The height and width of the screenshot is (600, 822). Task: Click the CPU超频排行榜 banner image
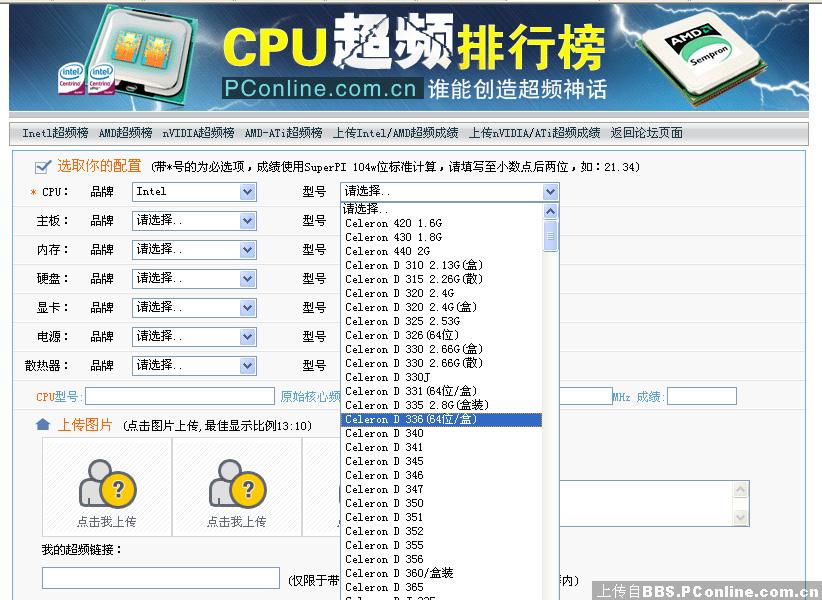coord(409,57)
